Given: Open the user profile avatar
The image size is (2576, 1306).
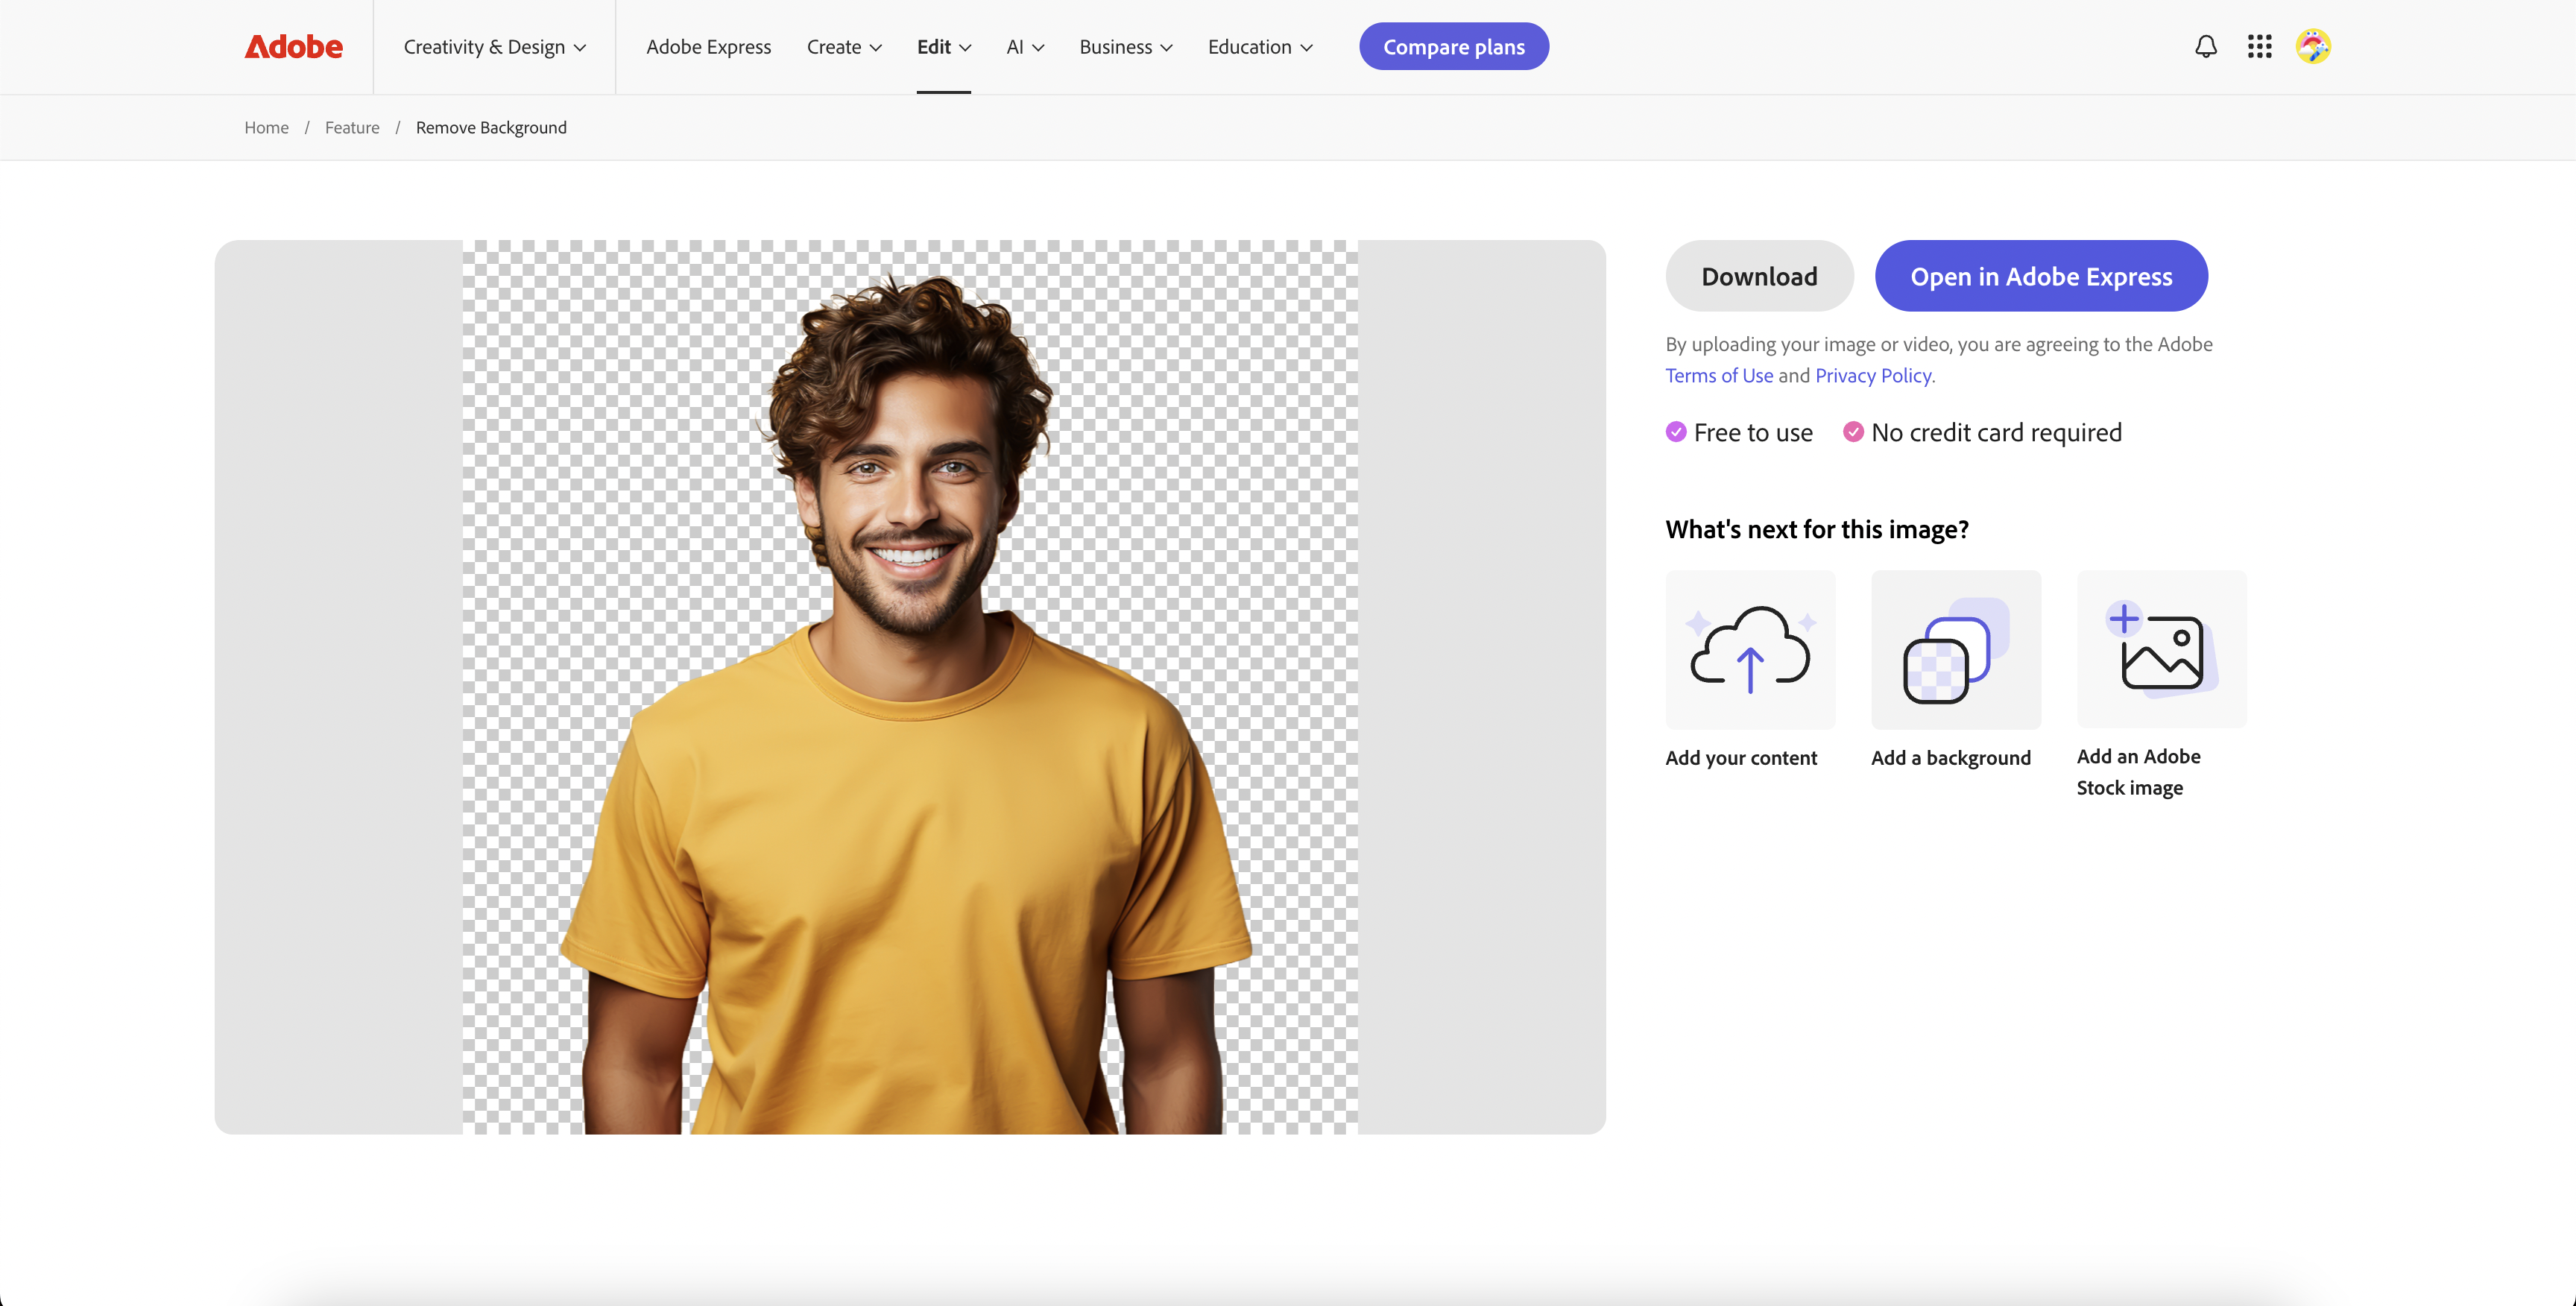Looking at the screenshot, I should pyautogui.click(x=2312, y=47).
